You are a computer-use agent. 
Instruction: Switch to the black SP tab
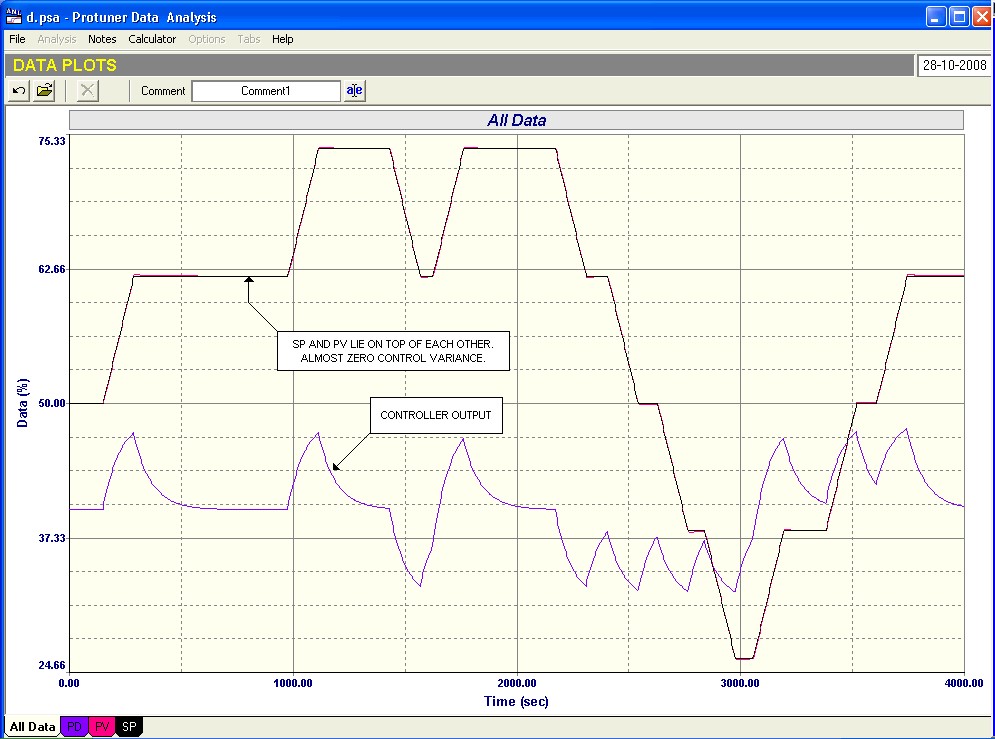pos(130,727)
